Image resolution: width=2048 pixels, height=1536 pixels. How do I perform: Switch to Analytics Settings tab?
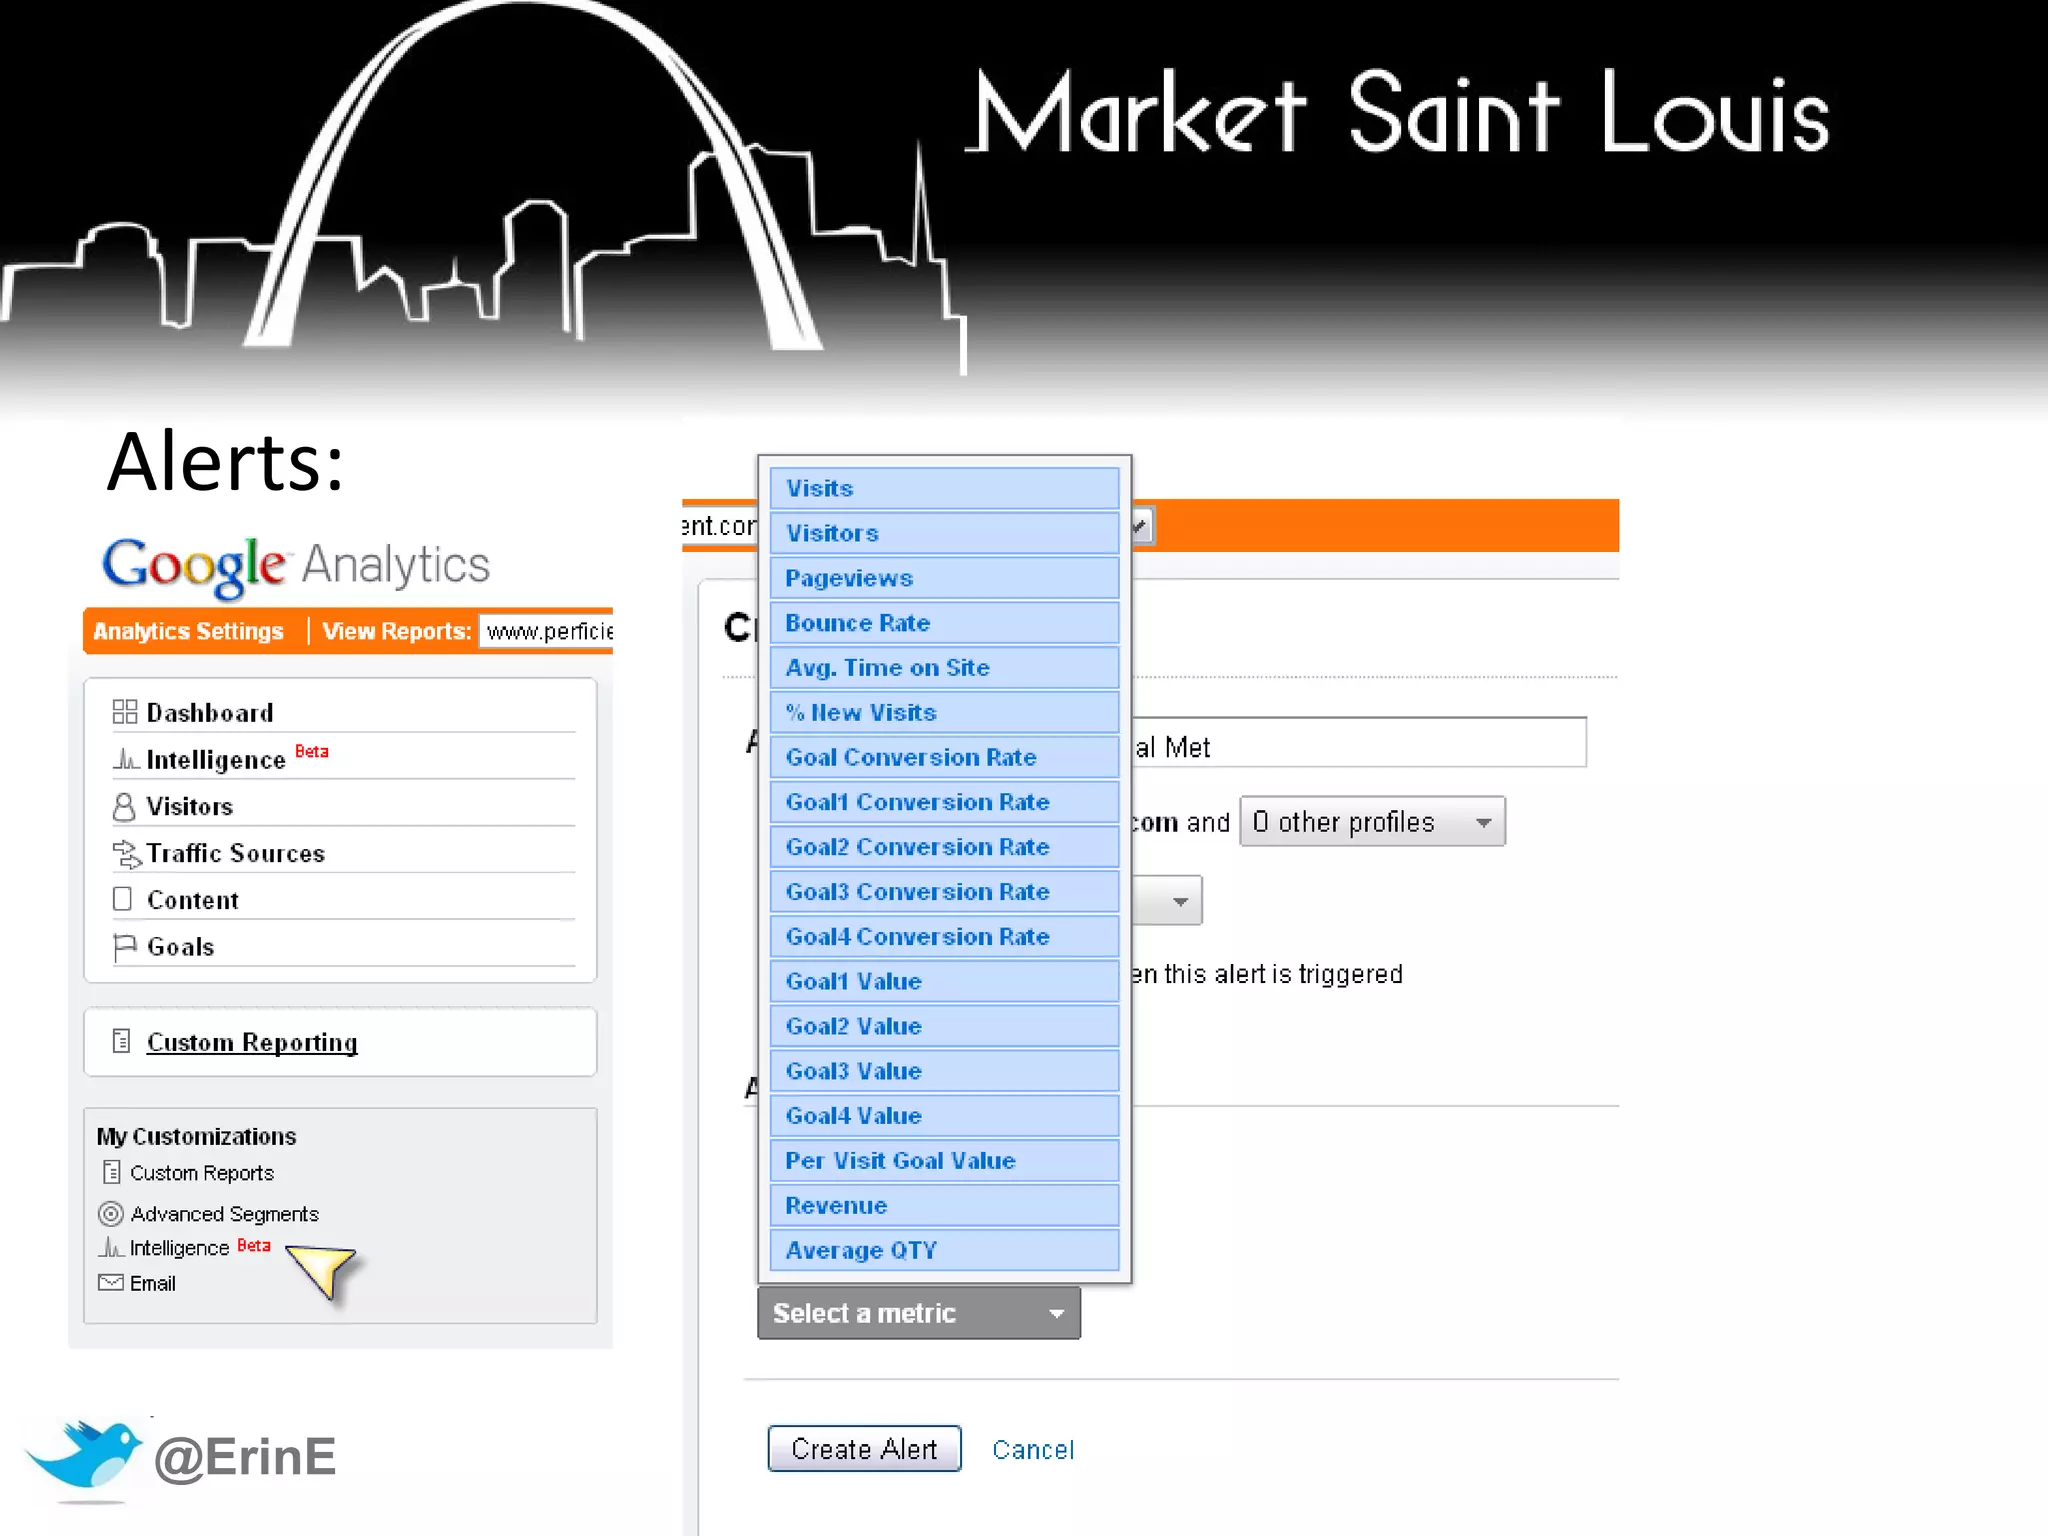click(188, 632)
